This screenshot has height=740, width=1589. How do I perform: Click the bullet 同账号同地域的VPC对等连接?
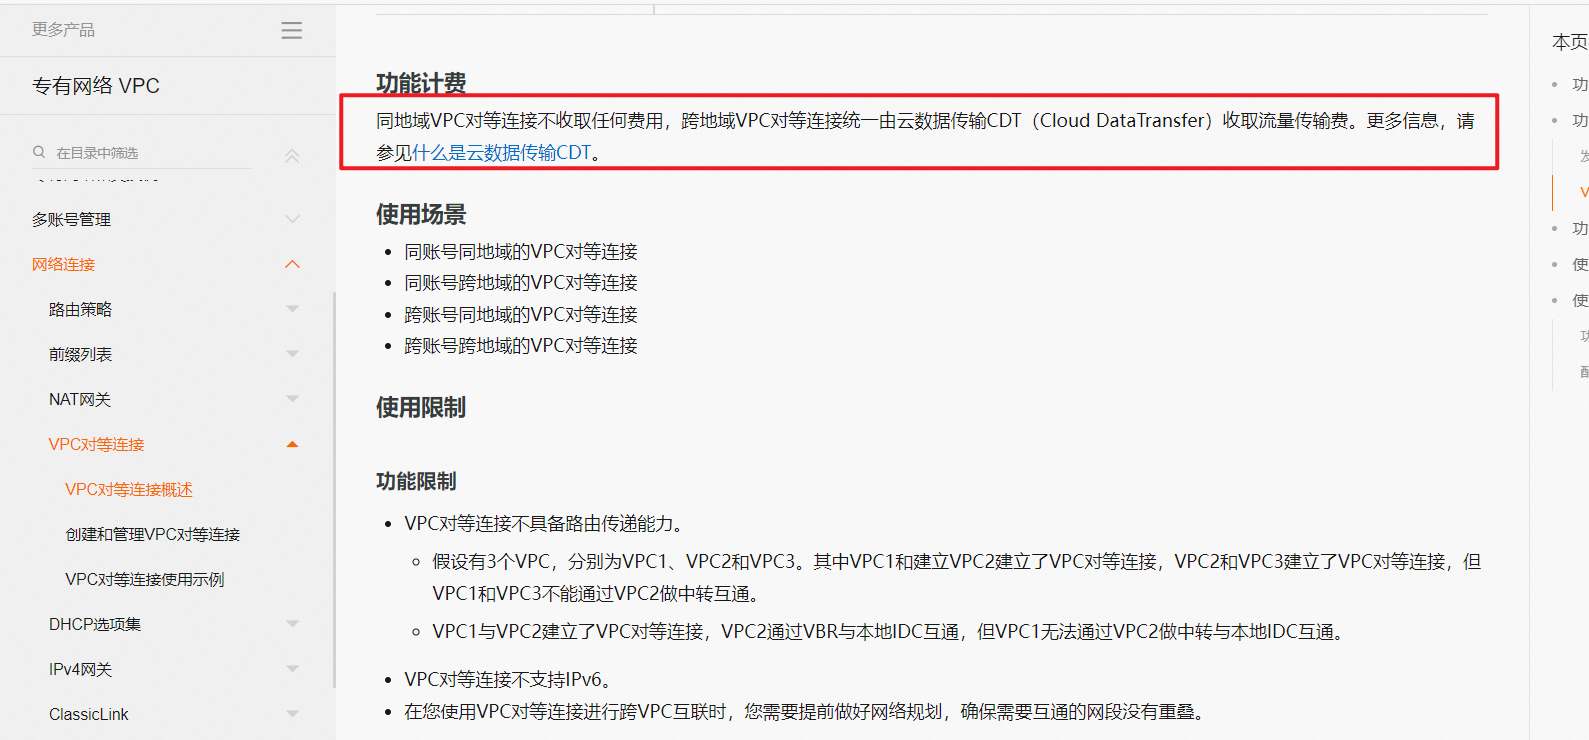[x=521, y=251]
